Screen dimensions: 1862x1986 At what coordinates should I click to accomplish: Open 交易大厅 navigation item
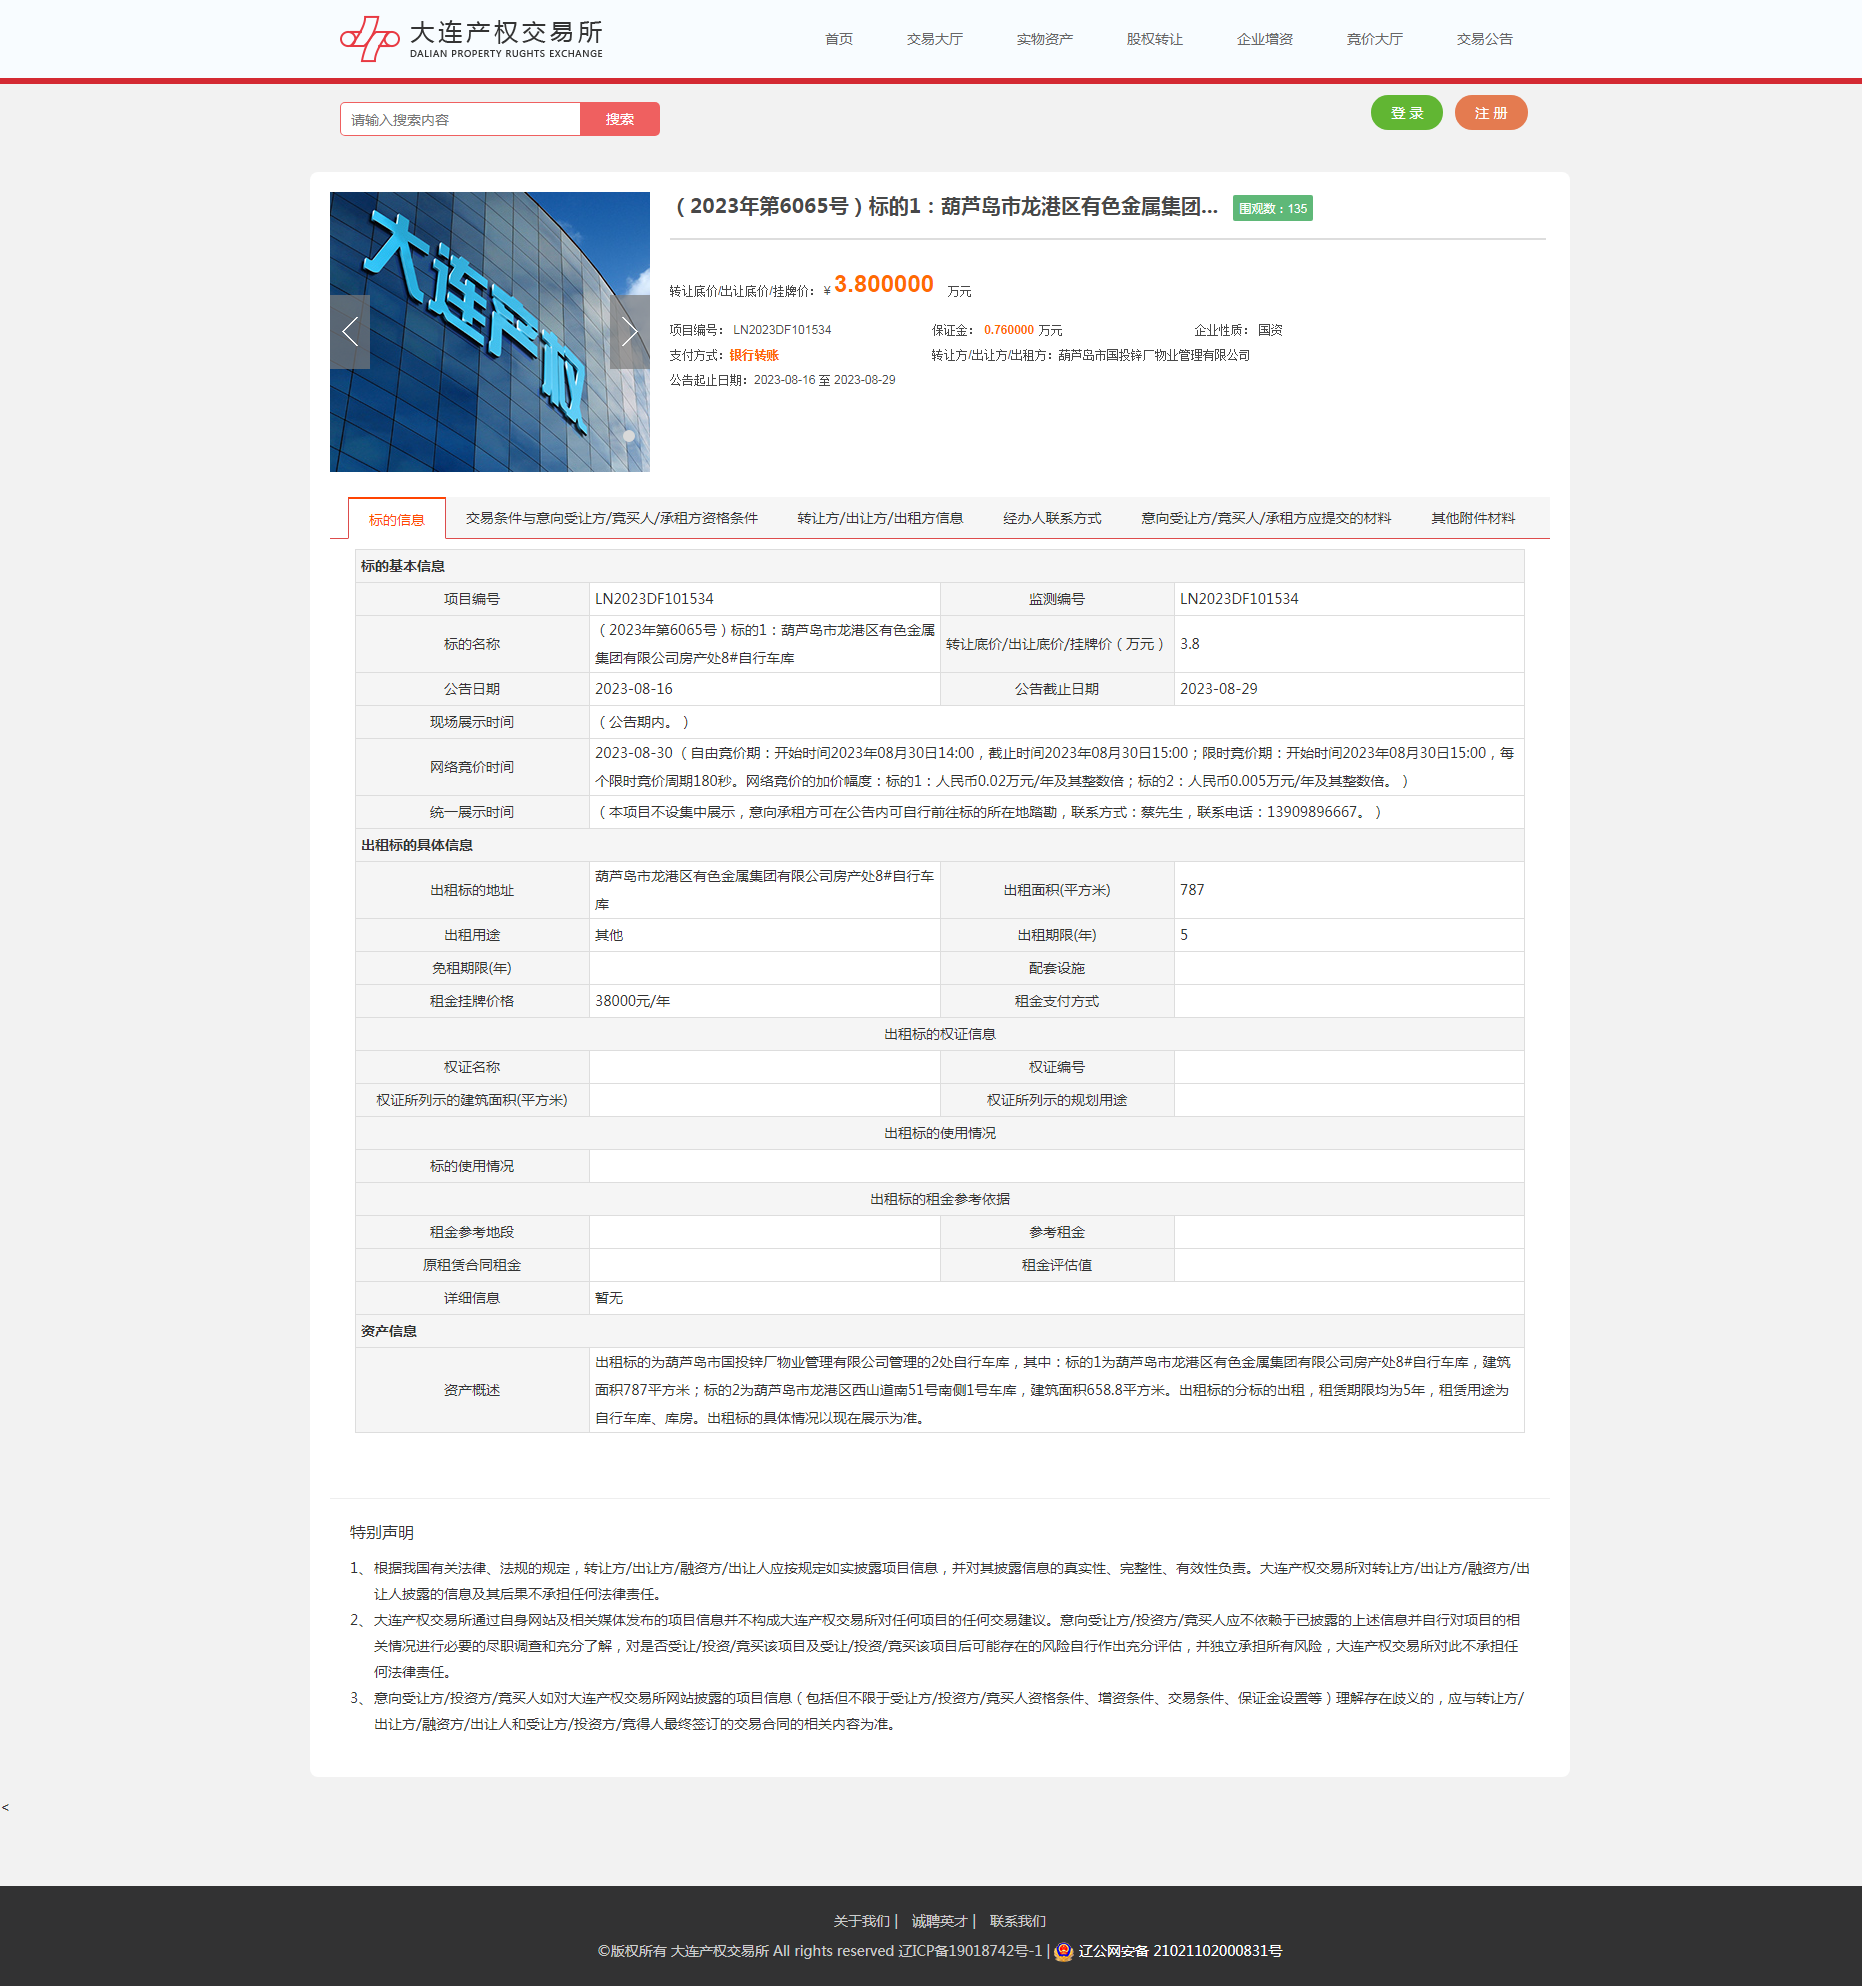pyautogui.click(x=935, y=39)
